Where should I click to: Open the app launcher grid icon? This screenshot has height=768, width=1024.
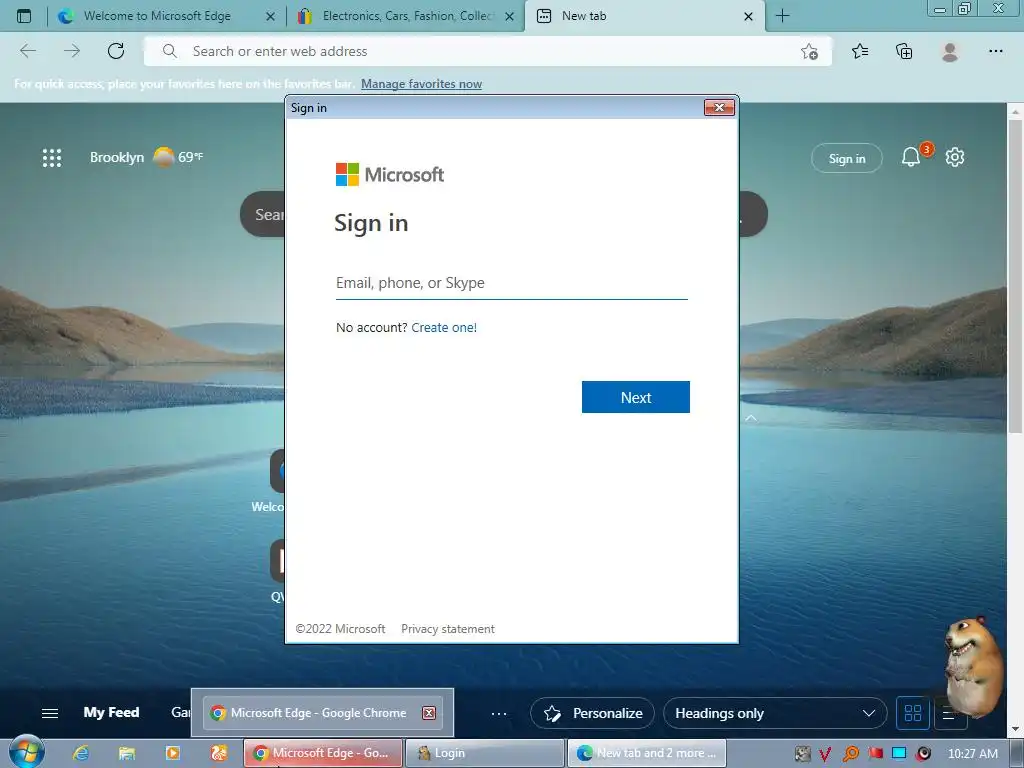[52, 157]
